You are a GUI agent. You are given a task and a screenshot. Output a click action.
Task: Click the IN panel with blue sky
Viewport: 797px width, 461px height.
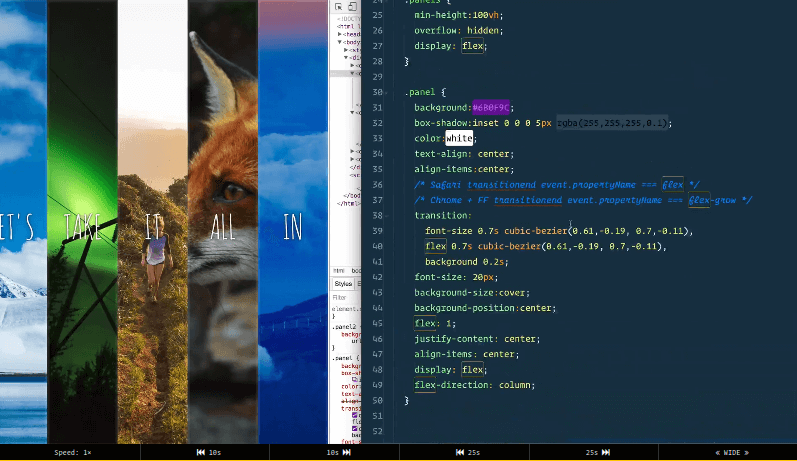click(293, 222)
